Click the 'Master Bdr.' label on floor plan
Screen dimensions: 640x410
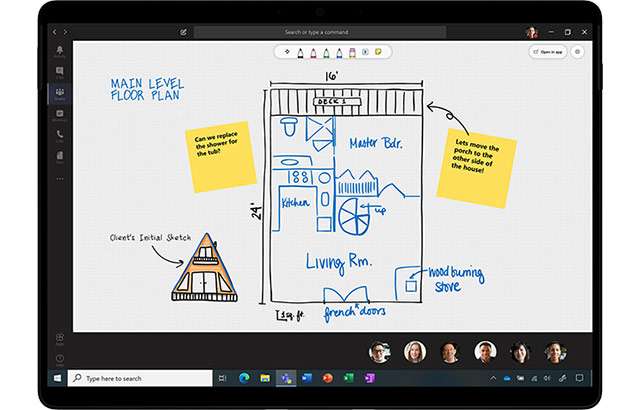click(376, 143)
